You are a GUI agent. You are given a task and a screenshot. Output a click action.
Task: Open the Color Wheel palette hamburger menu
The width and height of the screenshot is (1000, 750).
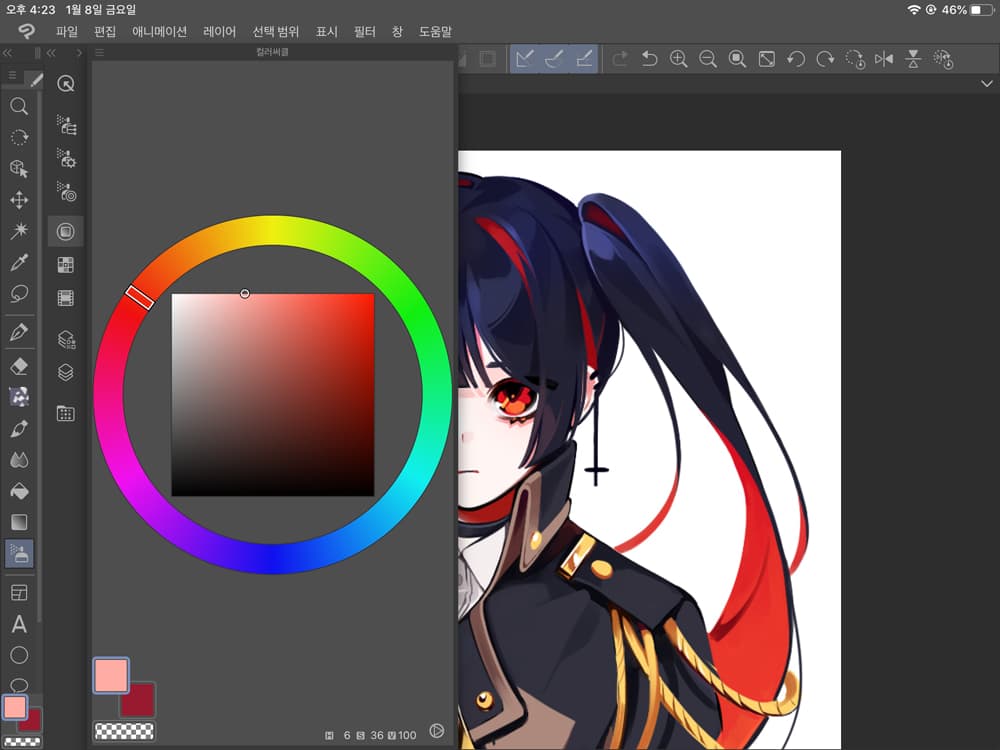pyautogui.click(x=99, y=52)
